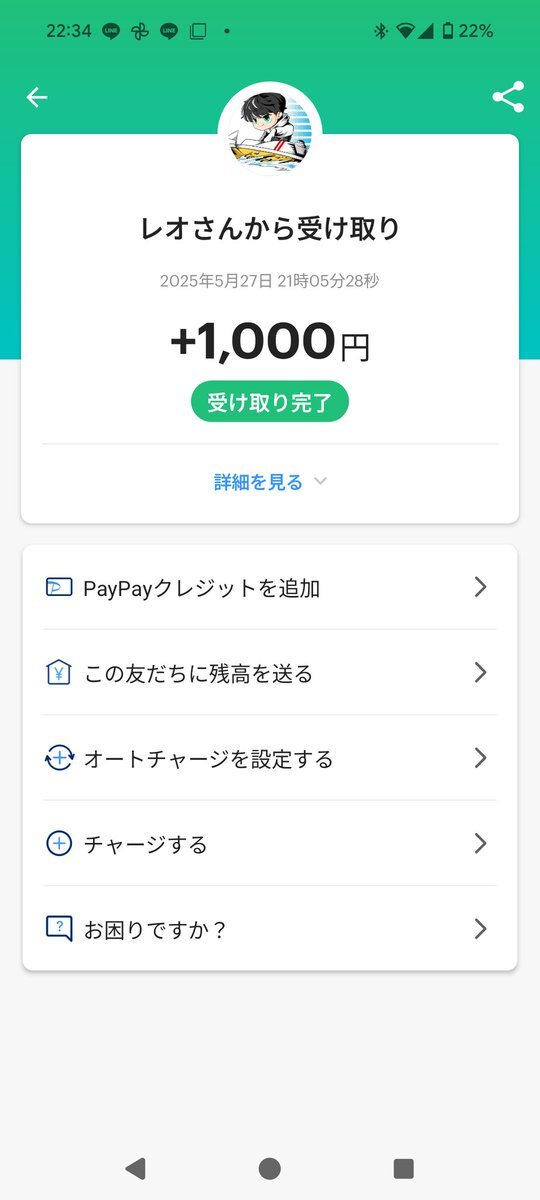The image size is (540, 1200).
Task: Click the chevron on オートチャージ row
Action: pos(480,758)
